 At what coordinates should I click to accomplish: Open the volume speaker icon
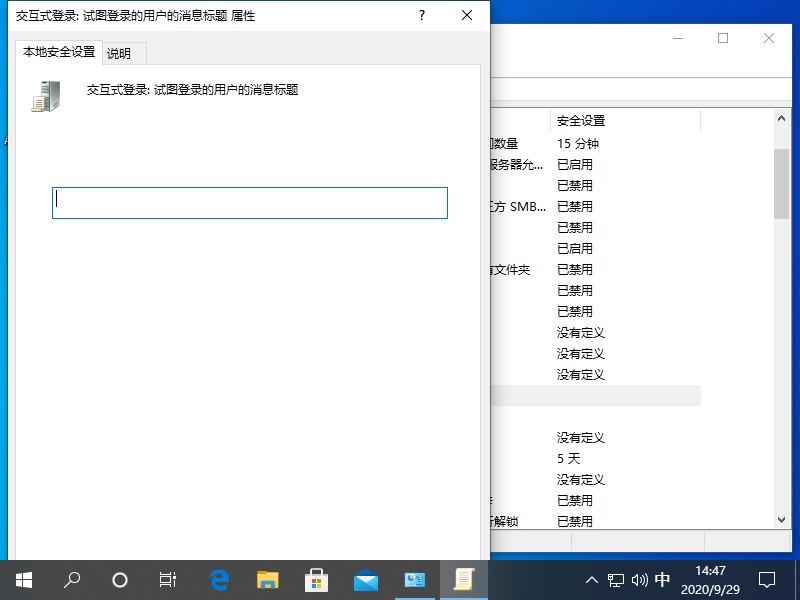coord(639,580)
